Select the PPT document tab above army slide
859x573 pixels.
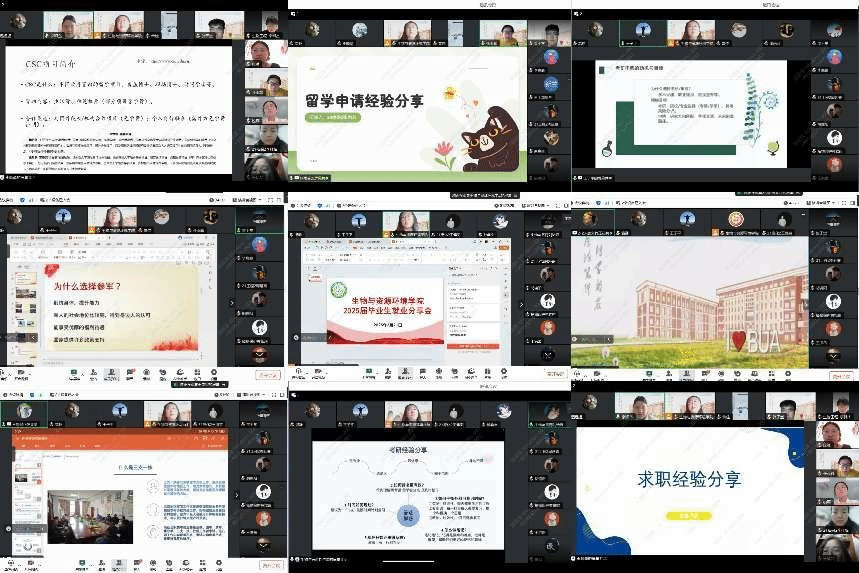coord(40,239)
